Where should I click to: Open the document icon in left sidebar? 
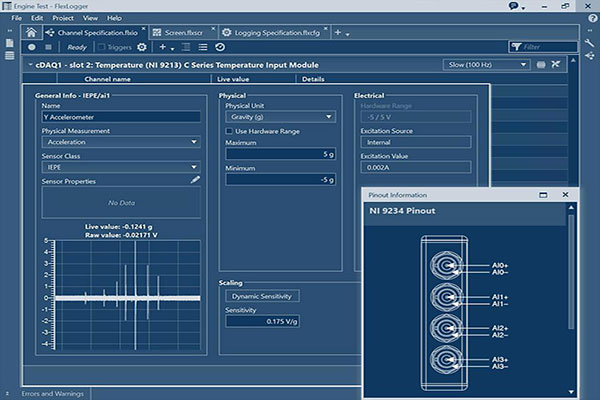[x=10, y=43]
